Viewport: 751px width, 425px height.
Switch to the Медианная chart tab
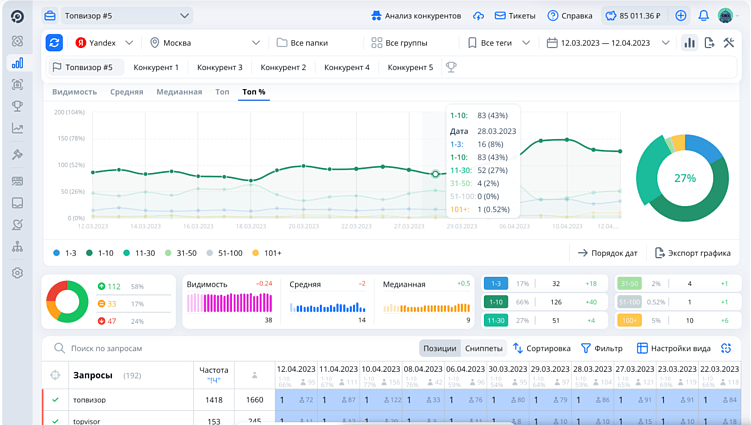(x=179, y=92)
